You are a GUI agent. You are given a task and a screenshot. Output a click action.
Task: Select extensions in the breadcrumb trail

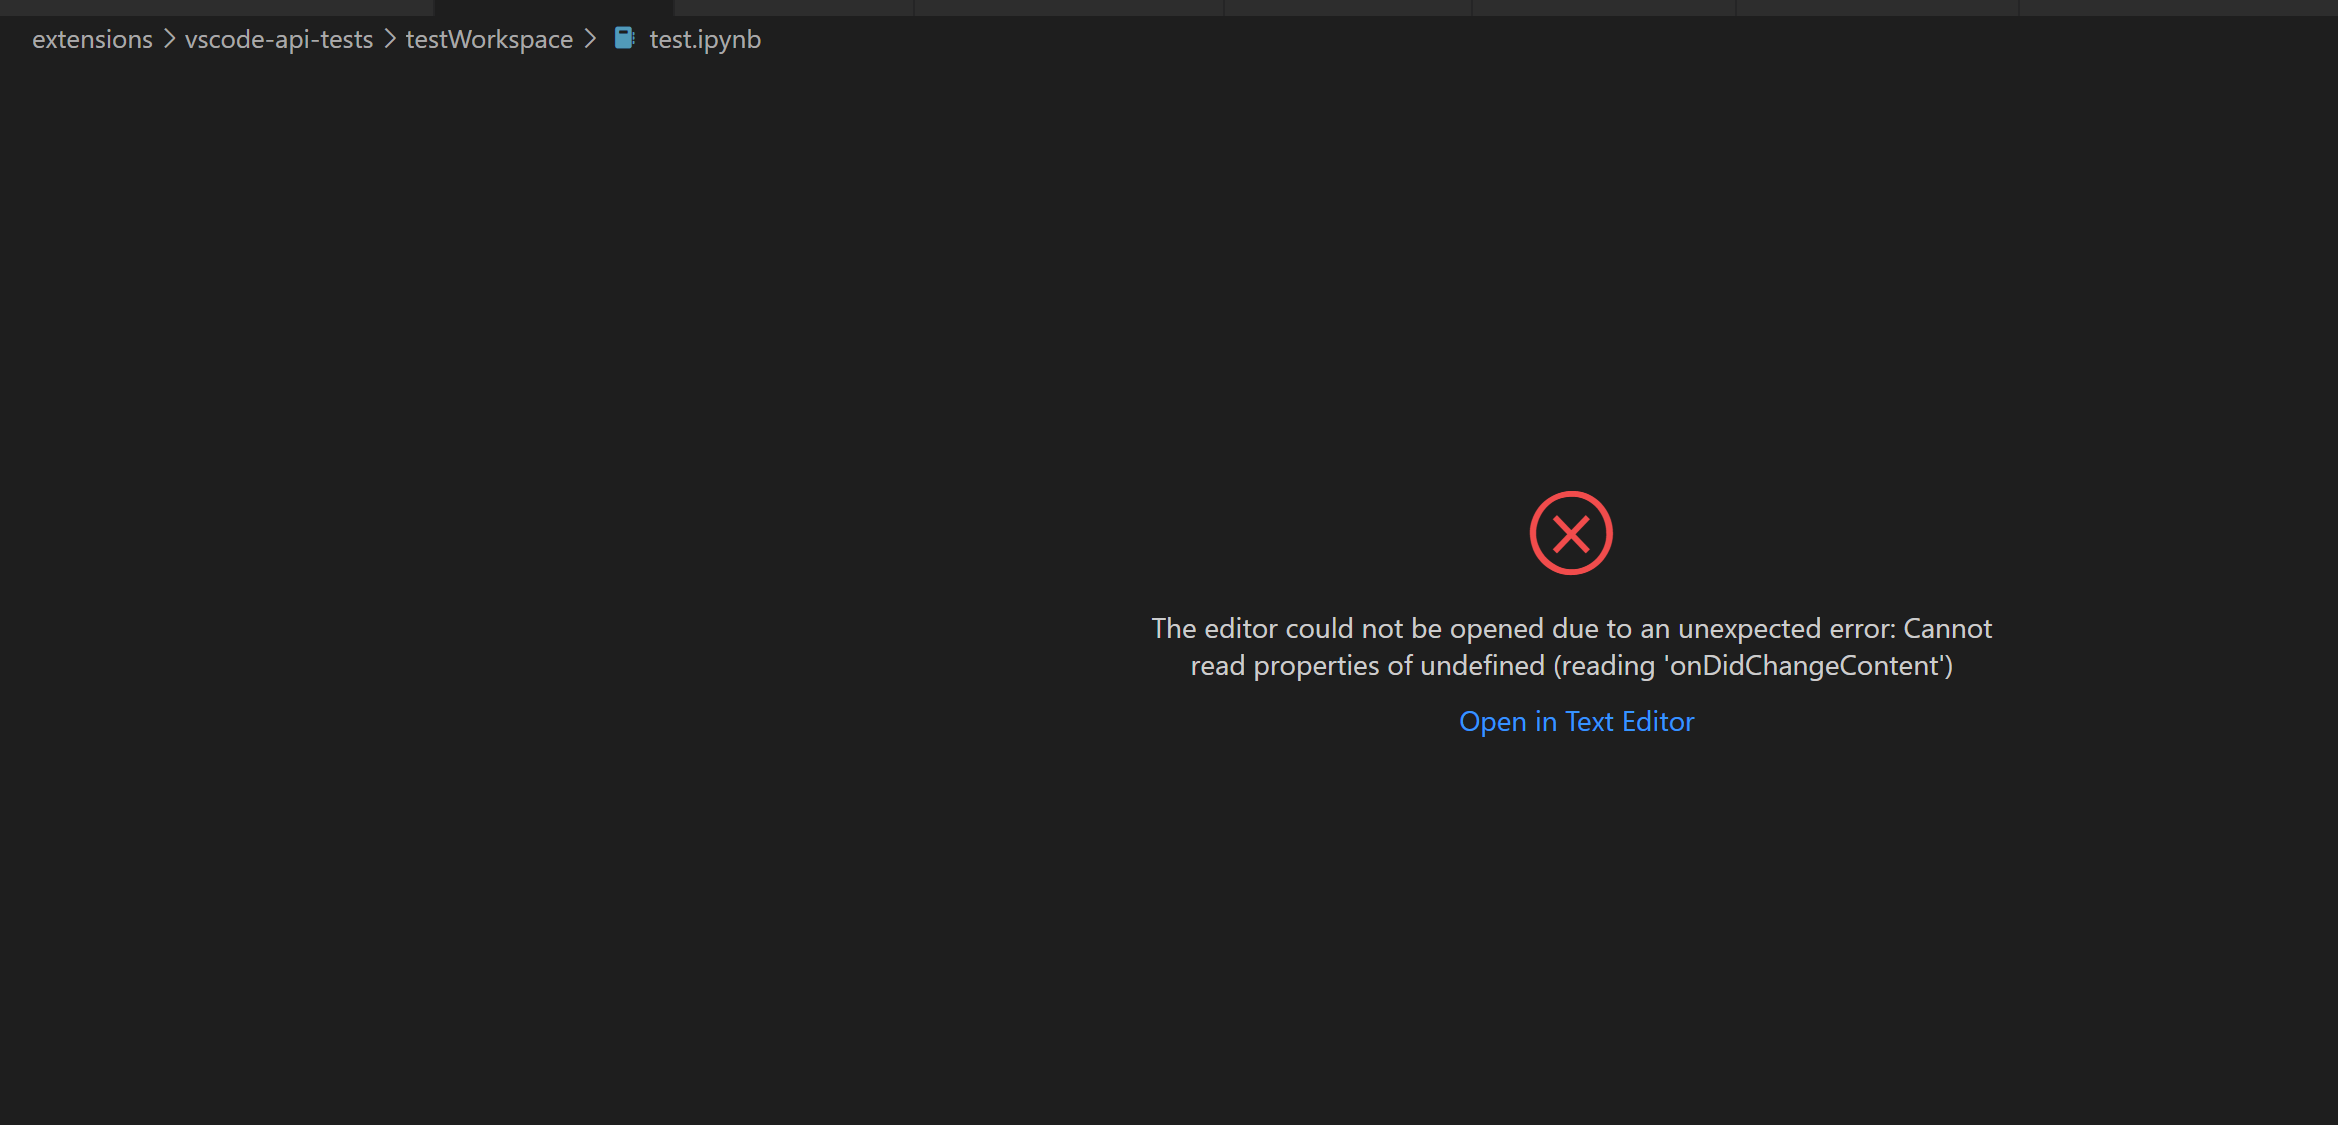(x=91, y=38)
